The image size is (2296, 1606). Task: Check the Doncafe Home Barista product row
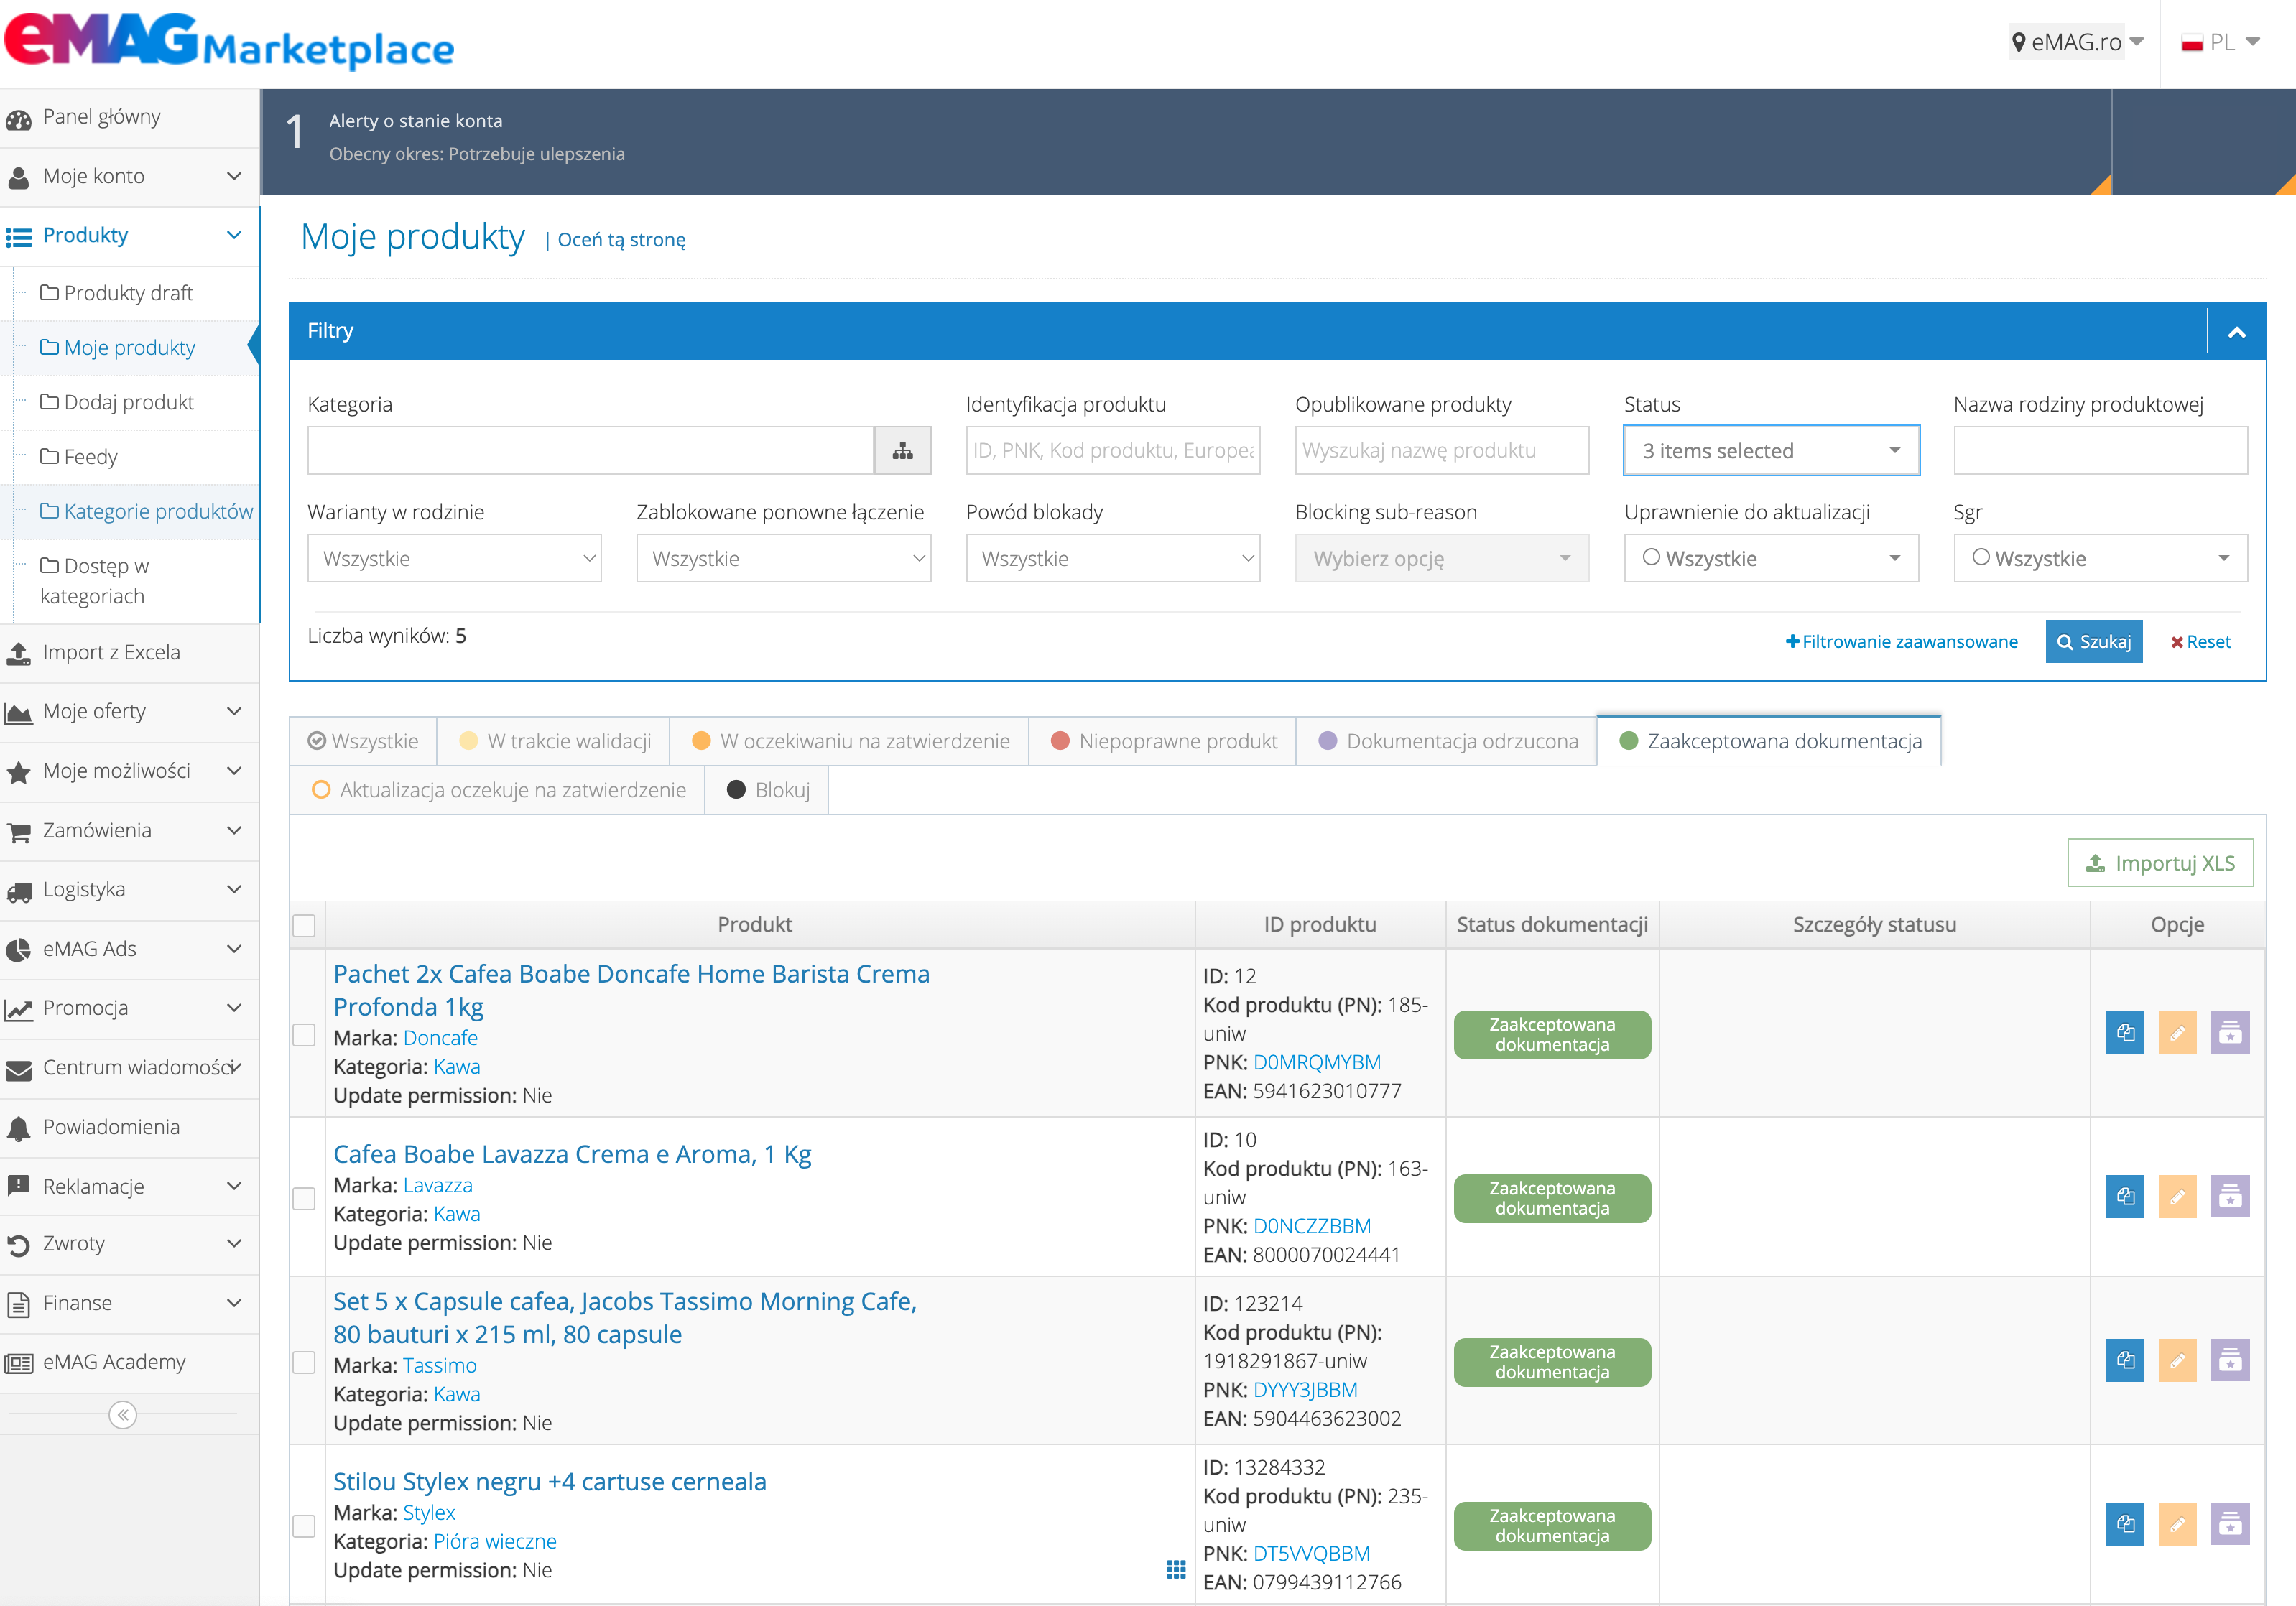[x=304, y=1035]
